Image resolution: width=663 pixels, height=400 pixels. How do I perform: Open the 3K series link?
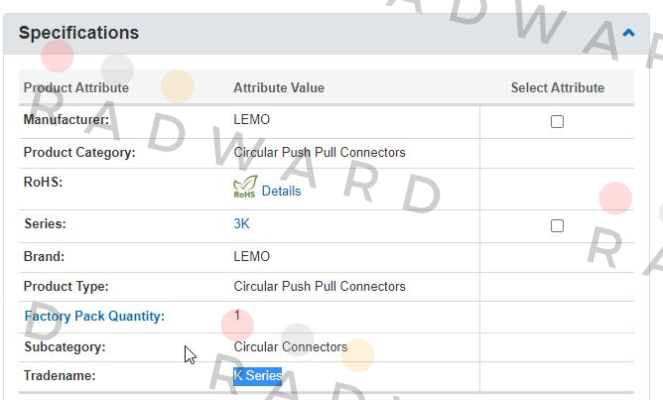pyautogui.click(x=241, y=225)
